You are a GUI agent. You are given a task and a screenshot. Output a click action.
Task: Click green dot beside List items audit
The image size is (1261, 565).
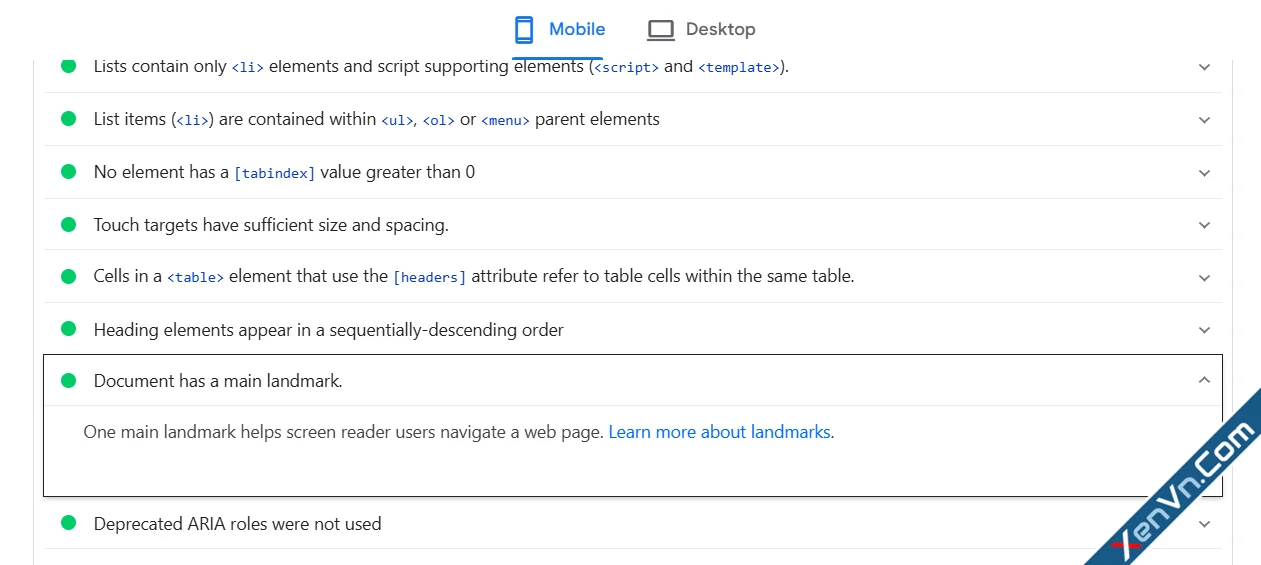click(x=68, y=119)
